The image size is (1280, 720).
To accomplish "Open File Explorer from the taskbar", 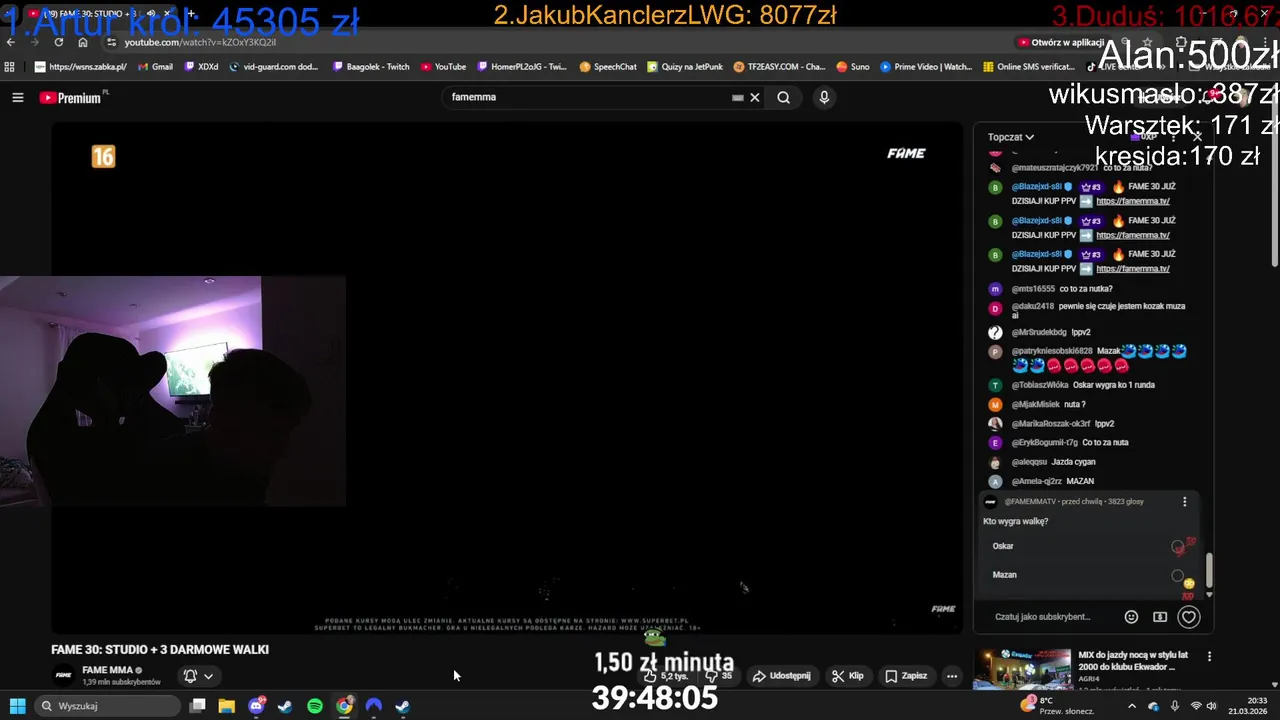I will click(227, 706).
